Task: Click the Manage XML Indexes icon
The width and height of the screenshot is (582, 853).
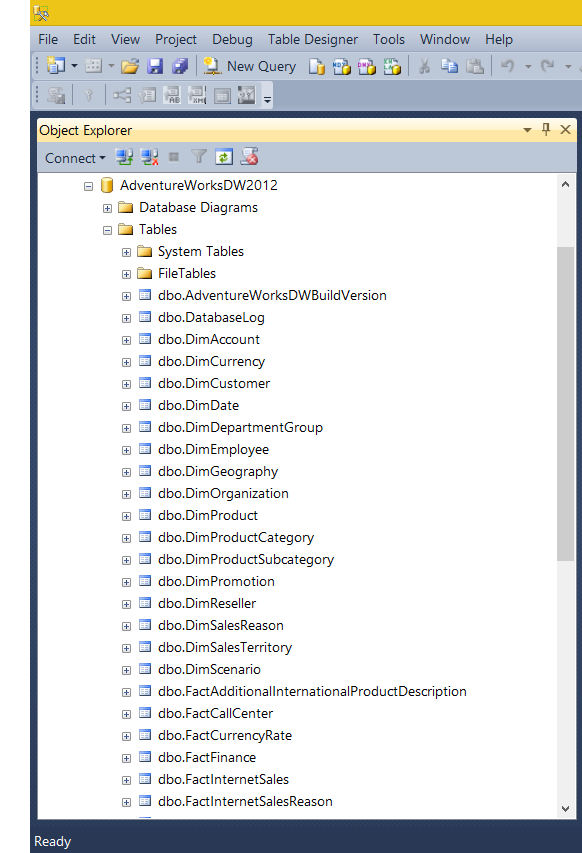Action: pyautogui.click(x=197, y=96)
